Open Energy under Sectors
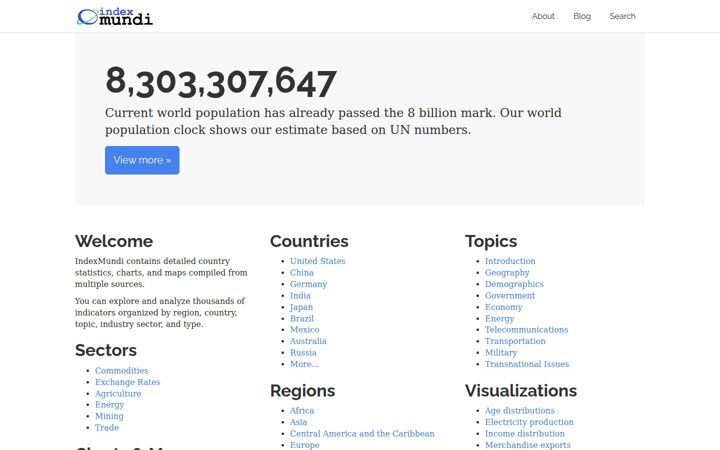This screenshot has height=450, width=720. coord(109,405)
